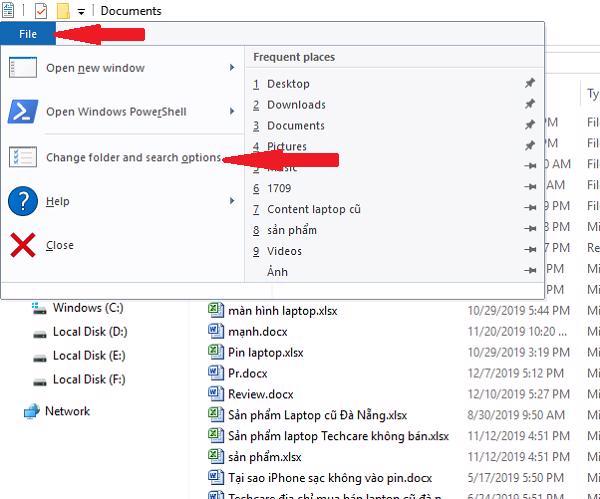The image size is (600, 499).
Task: Open the Help menu entry
Action: pos(122,201)
